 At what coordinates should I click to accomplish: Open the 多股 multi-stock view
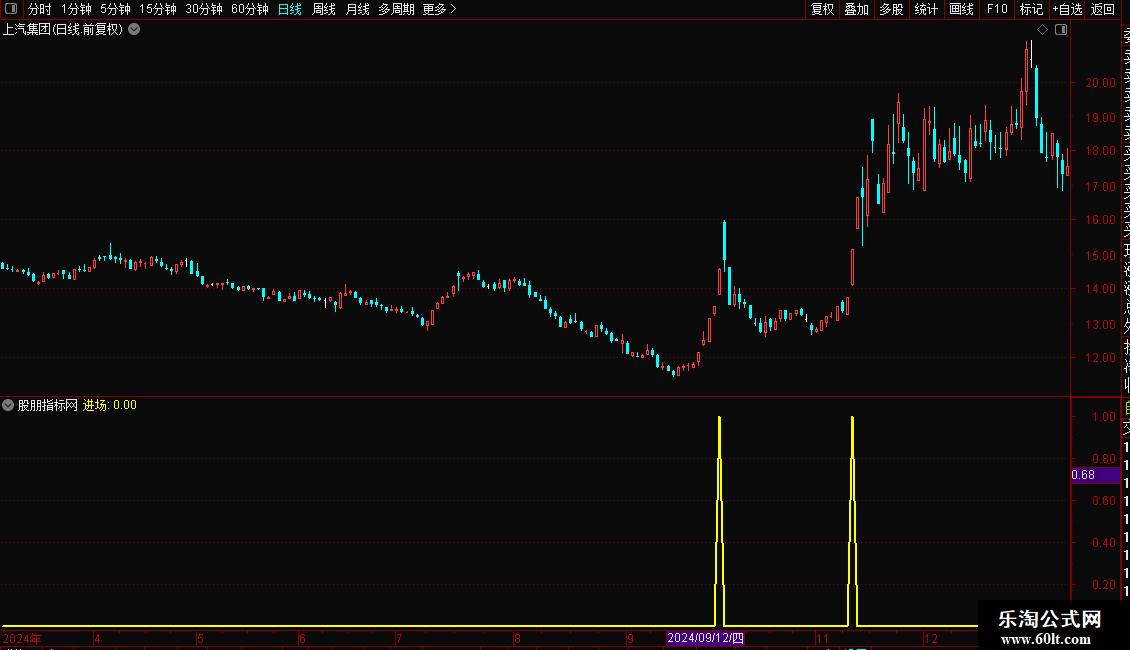[x=891, y=9]
